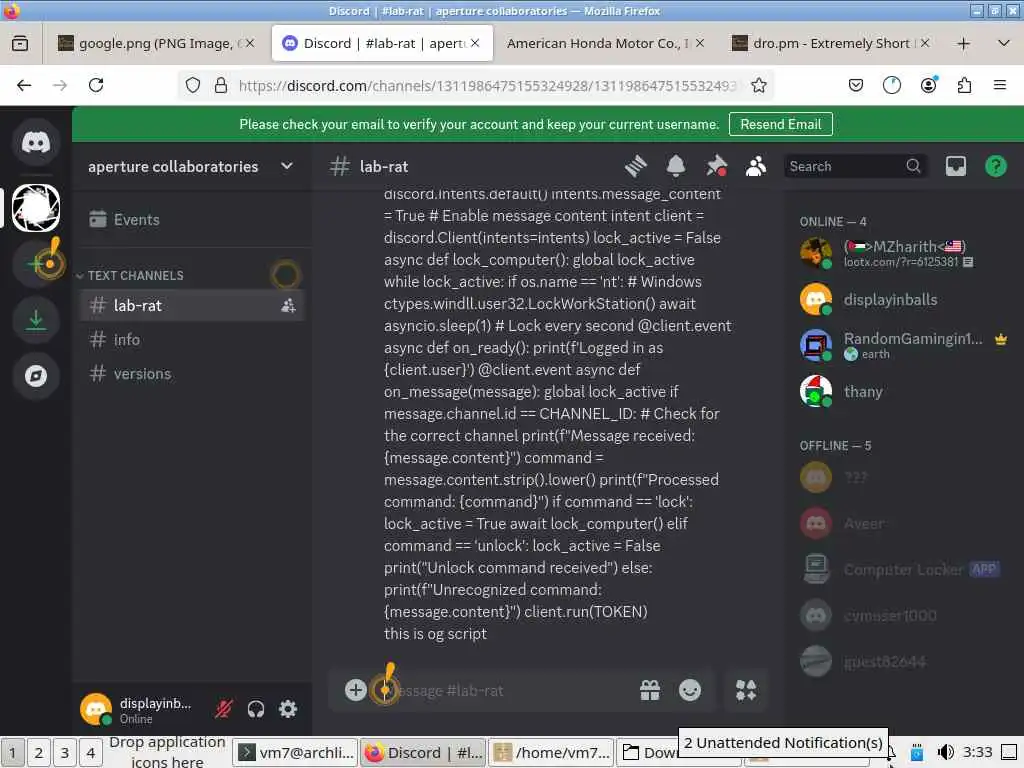Open the versions channel

191,374
